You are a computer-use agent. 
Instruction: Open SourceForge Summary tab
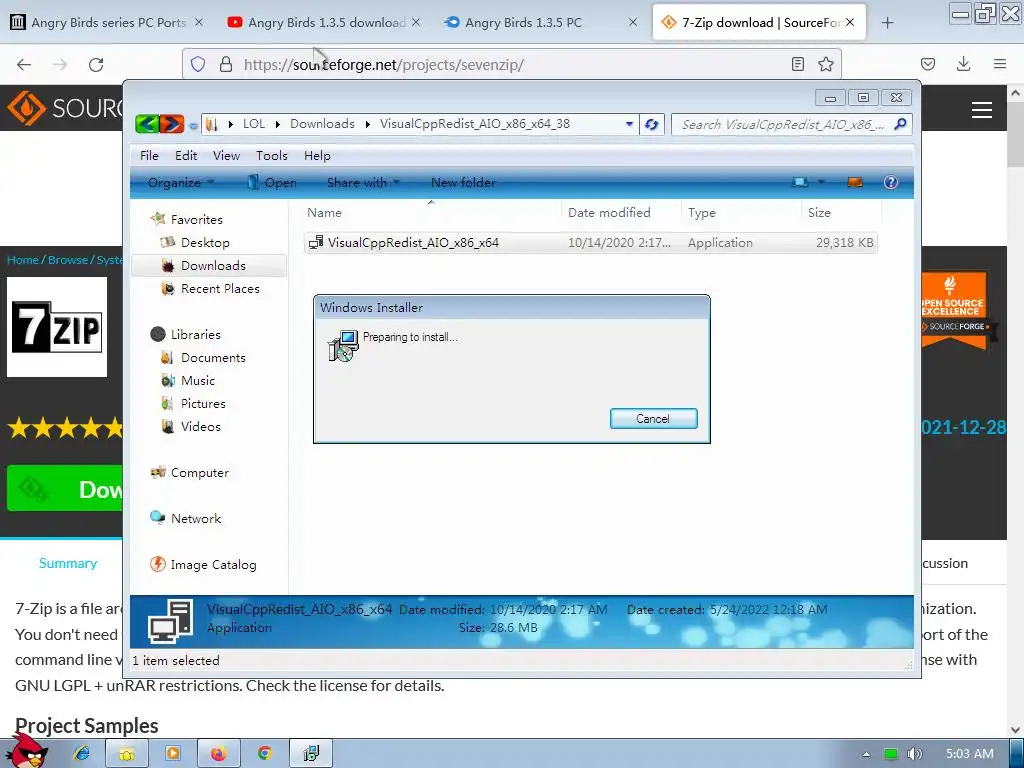(68, 563)
